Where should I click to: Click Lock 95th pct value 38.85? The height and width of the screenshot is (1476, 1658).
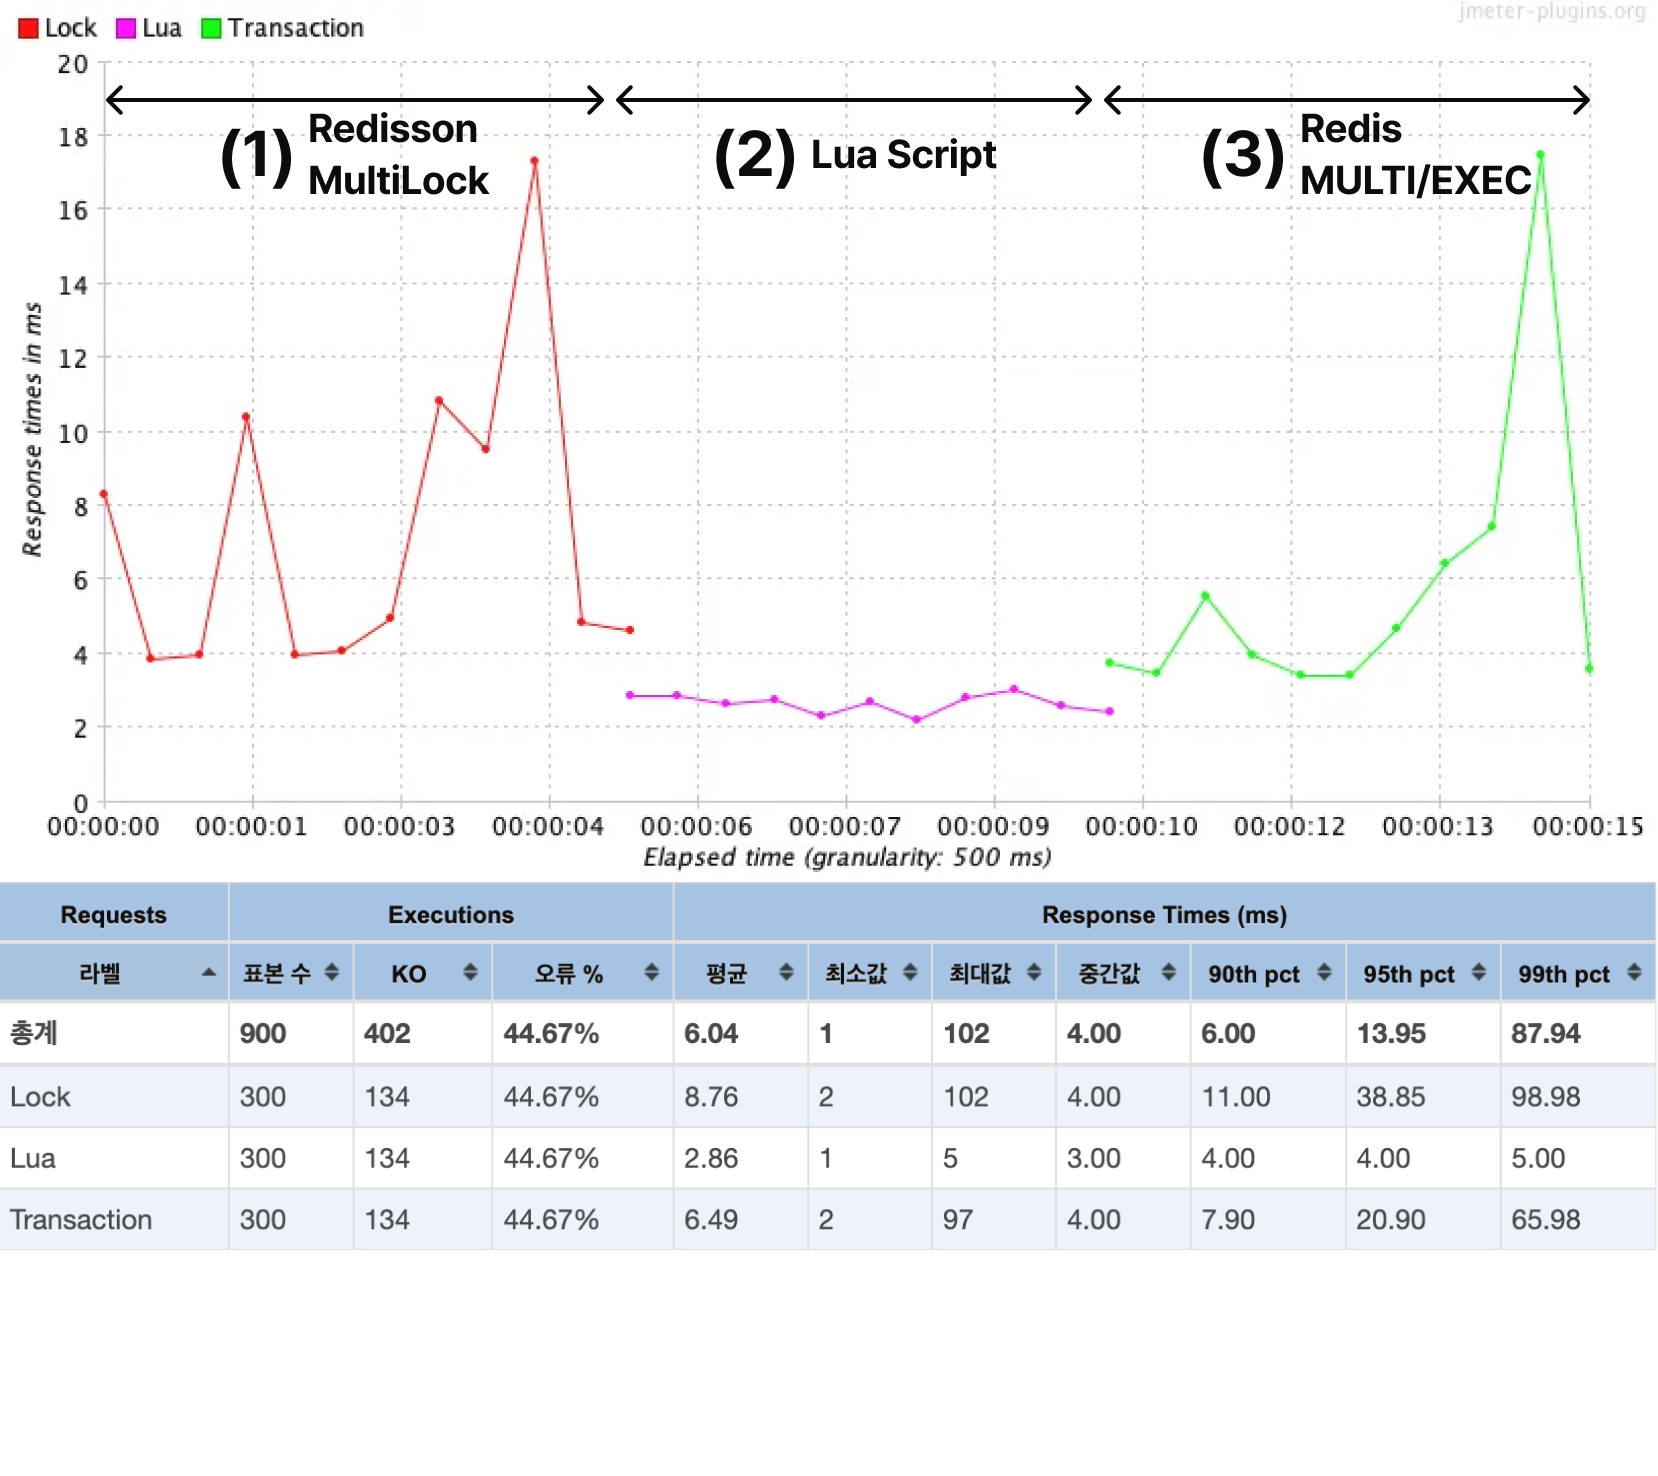coord(1391,1097)
